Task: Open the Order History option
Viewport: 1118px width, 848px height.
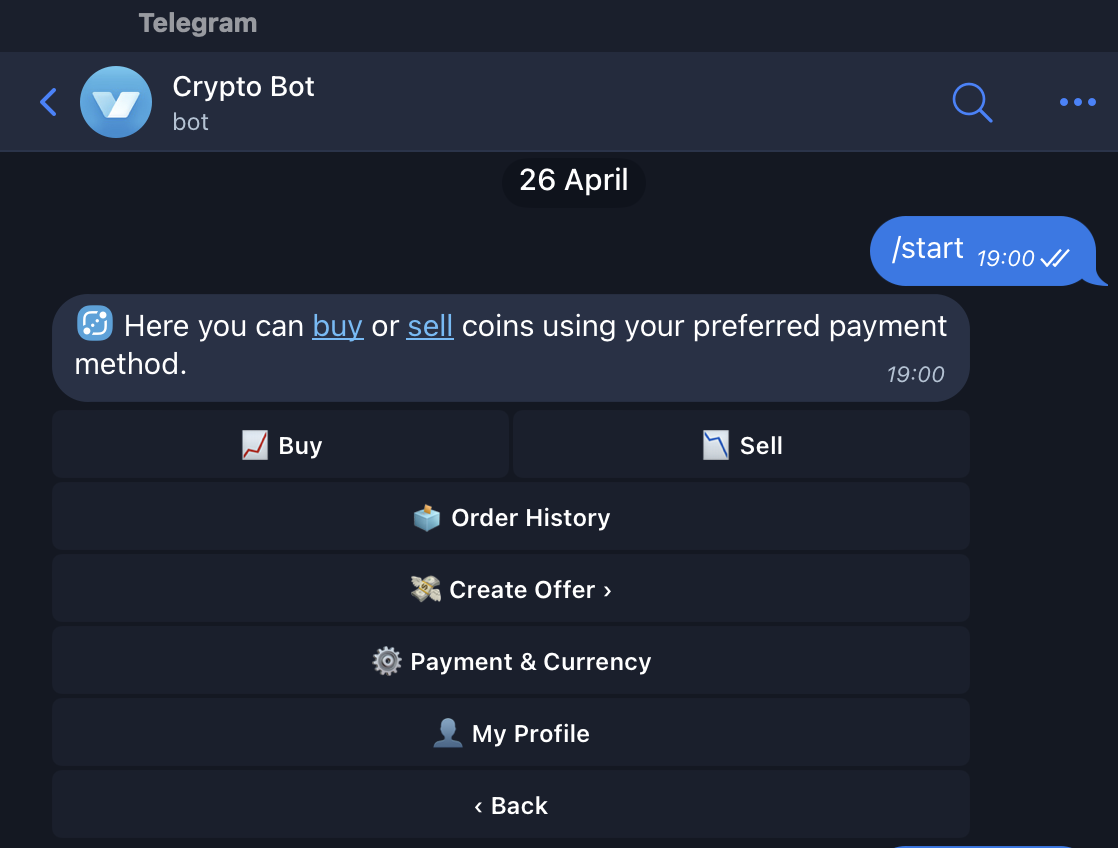Action: click(530, 518)
